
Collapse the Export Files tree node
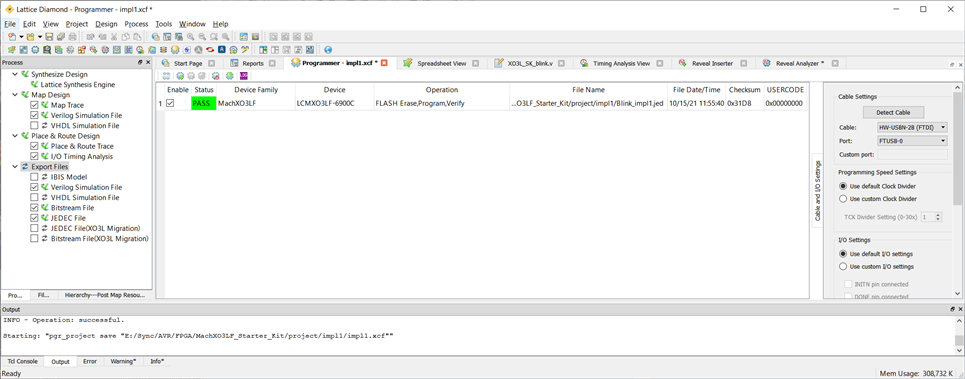click(15, 167)
